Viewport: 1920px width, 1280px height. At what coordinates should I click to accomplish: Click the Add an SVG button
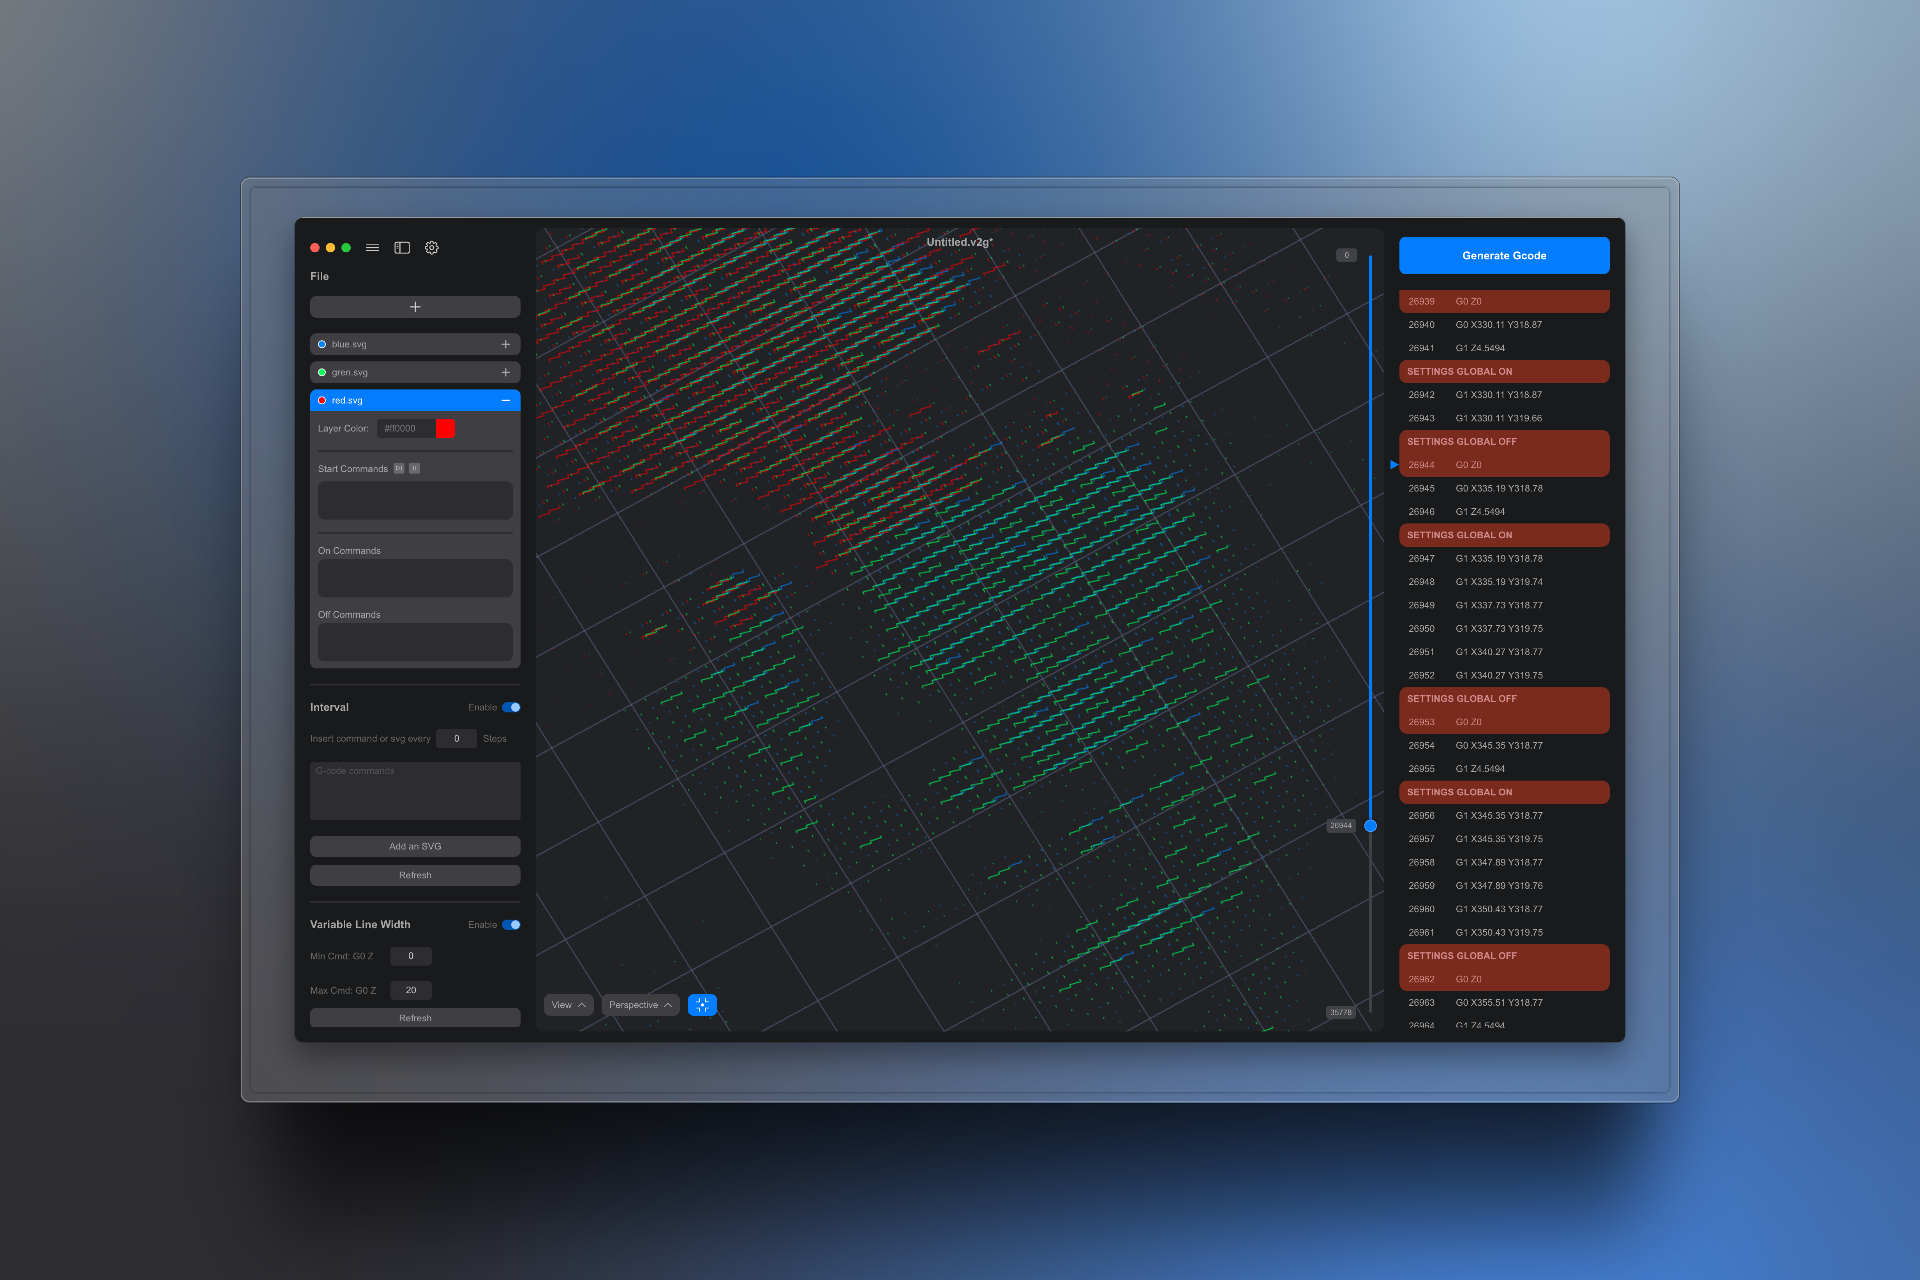click(x=415, y=846)
